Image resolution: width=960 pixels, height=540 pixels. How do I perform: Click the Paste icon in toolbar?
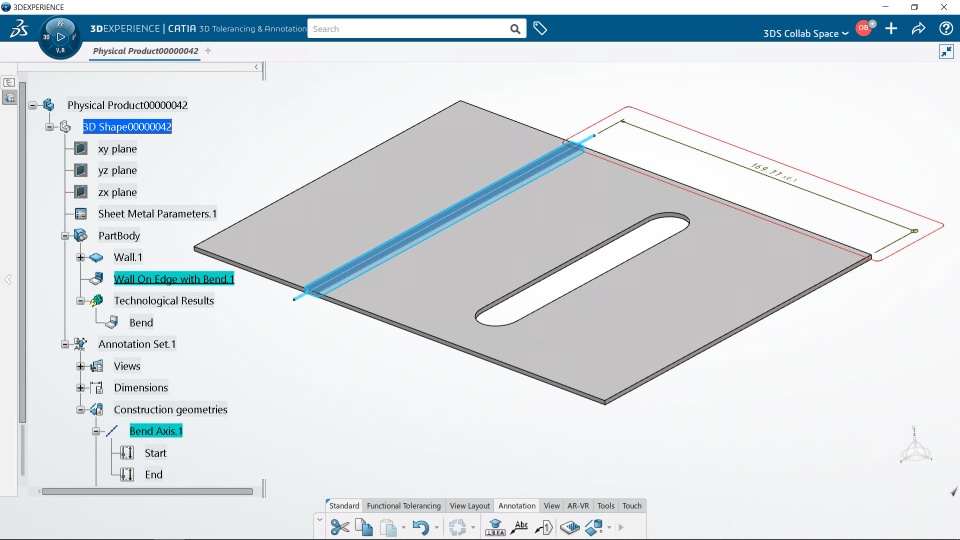(388, 527)
